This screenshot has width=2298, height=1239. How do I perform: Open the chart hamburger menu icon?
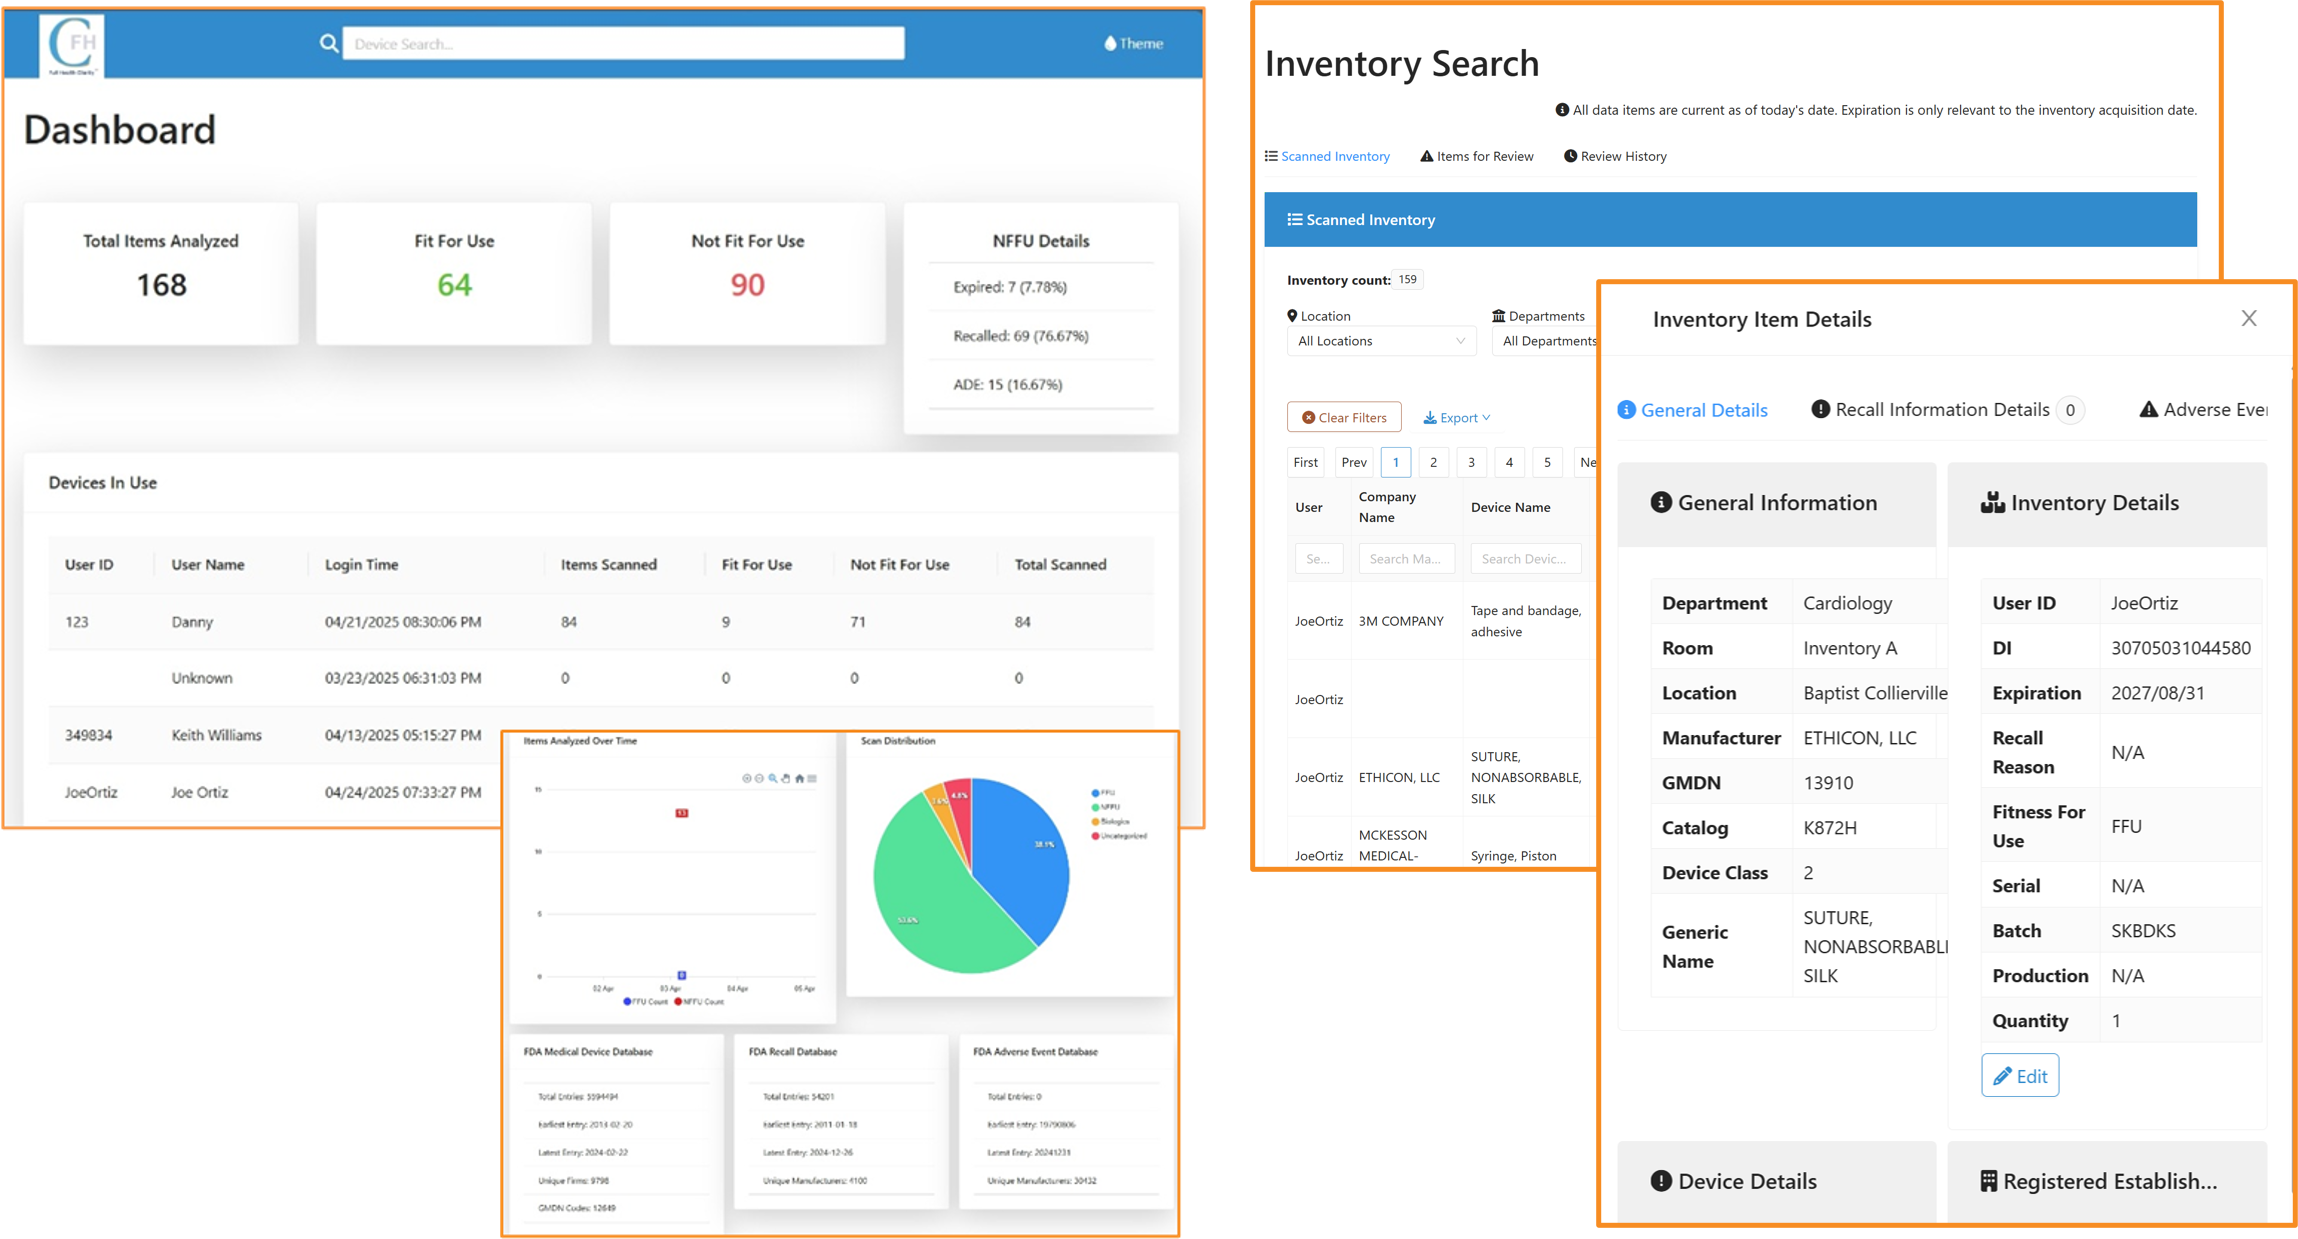tap(812, 778)
